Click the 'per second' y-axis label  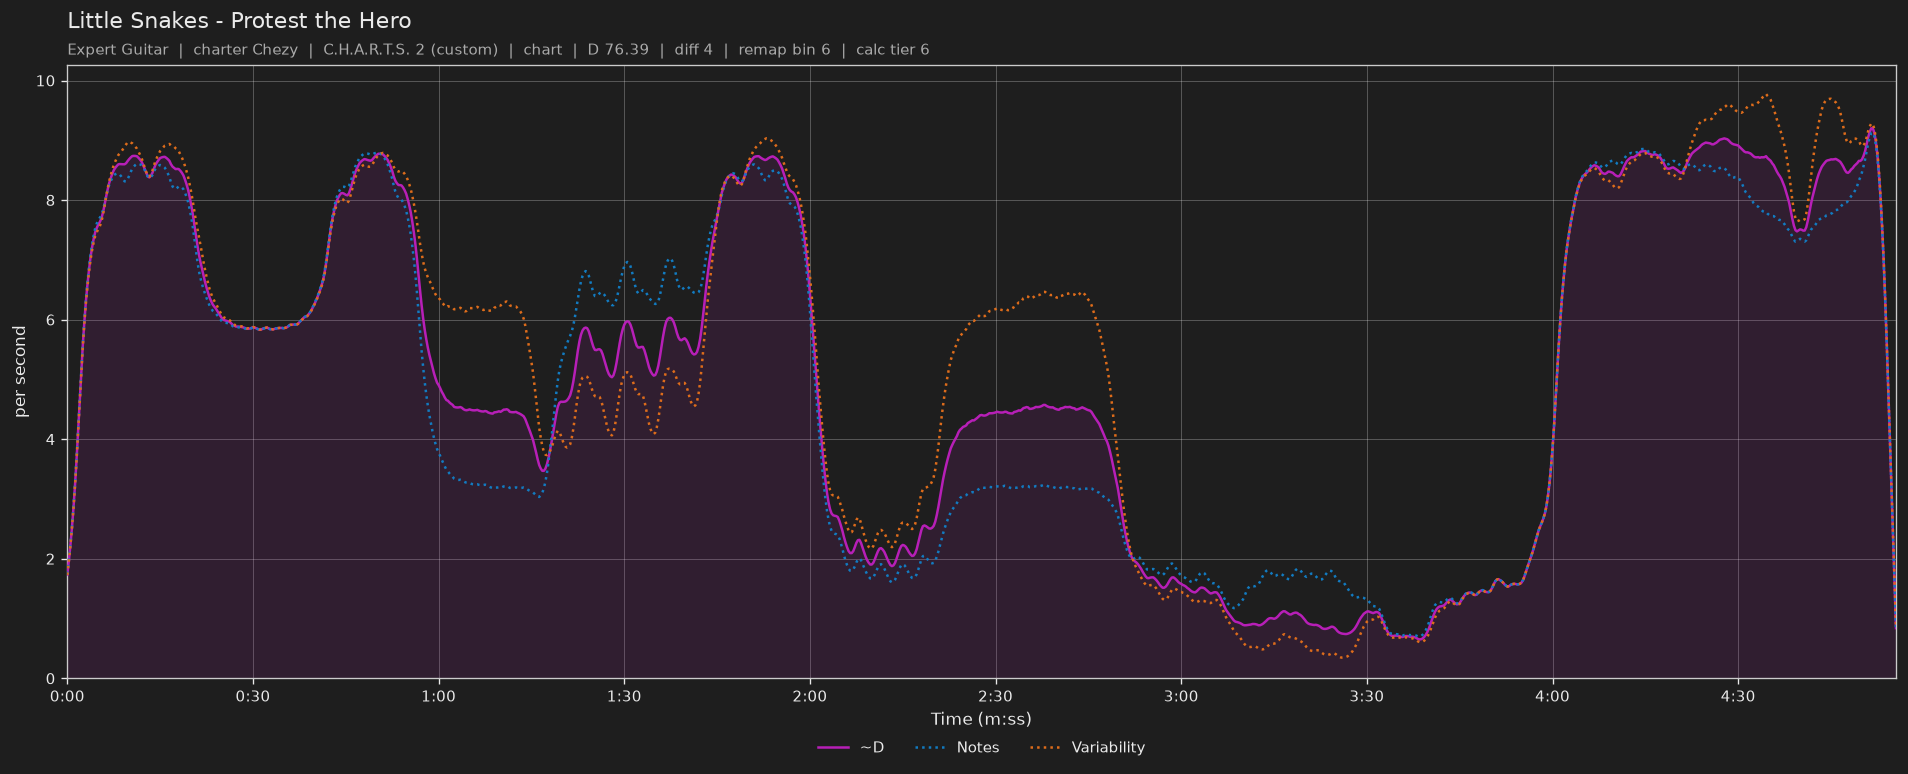(x=20, y=372)
